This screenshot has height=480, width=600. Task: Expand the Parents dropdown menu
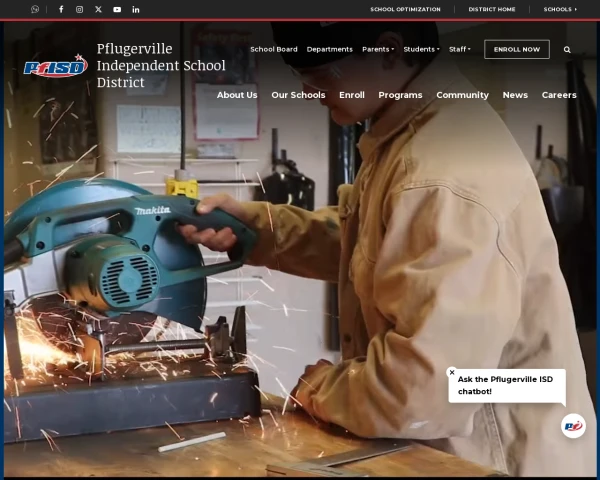tap(378, 49)
